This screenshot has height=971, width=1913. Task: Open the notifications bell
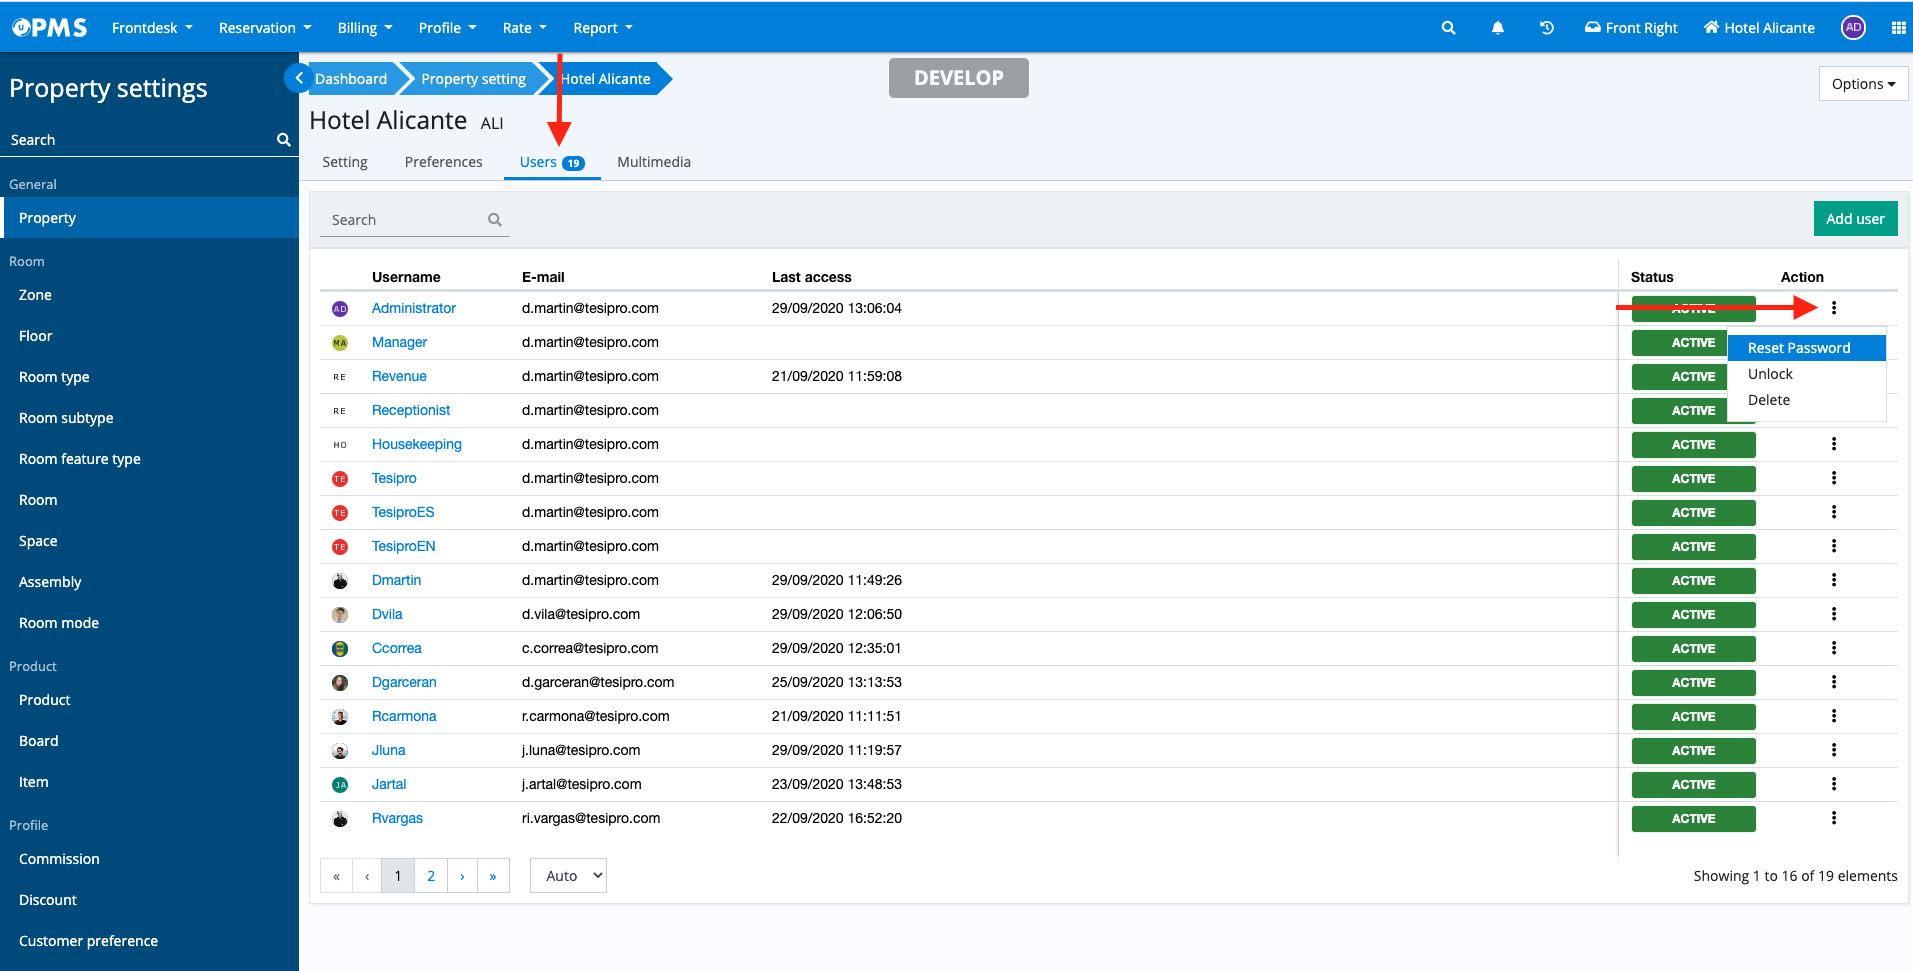(x=1497, y=28)
